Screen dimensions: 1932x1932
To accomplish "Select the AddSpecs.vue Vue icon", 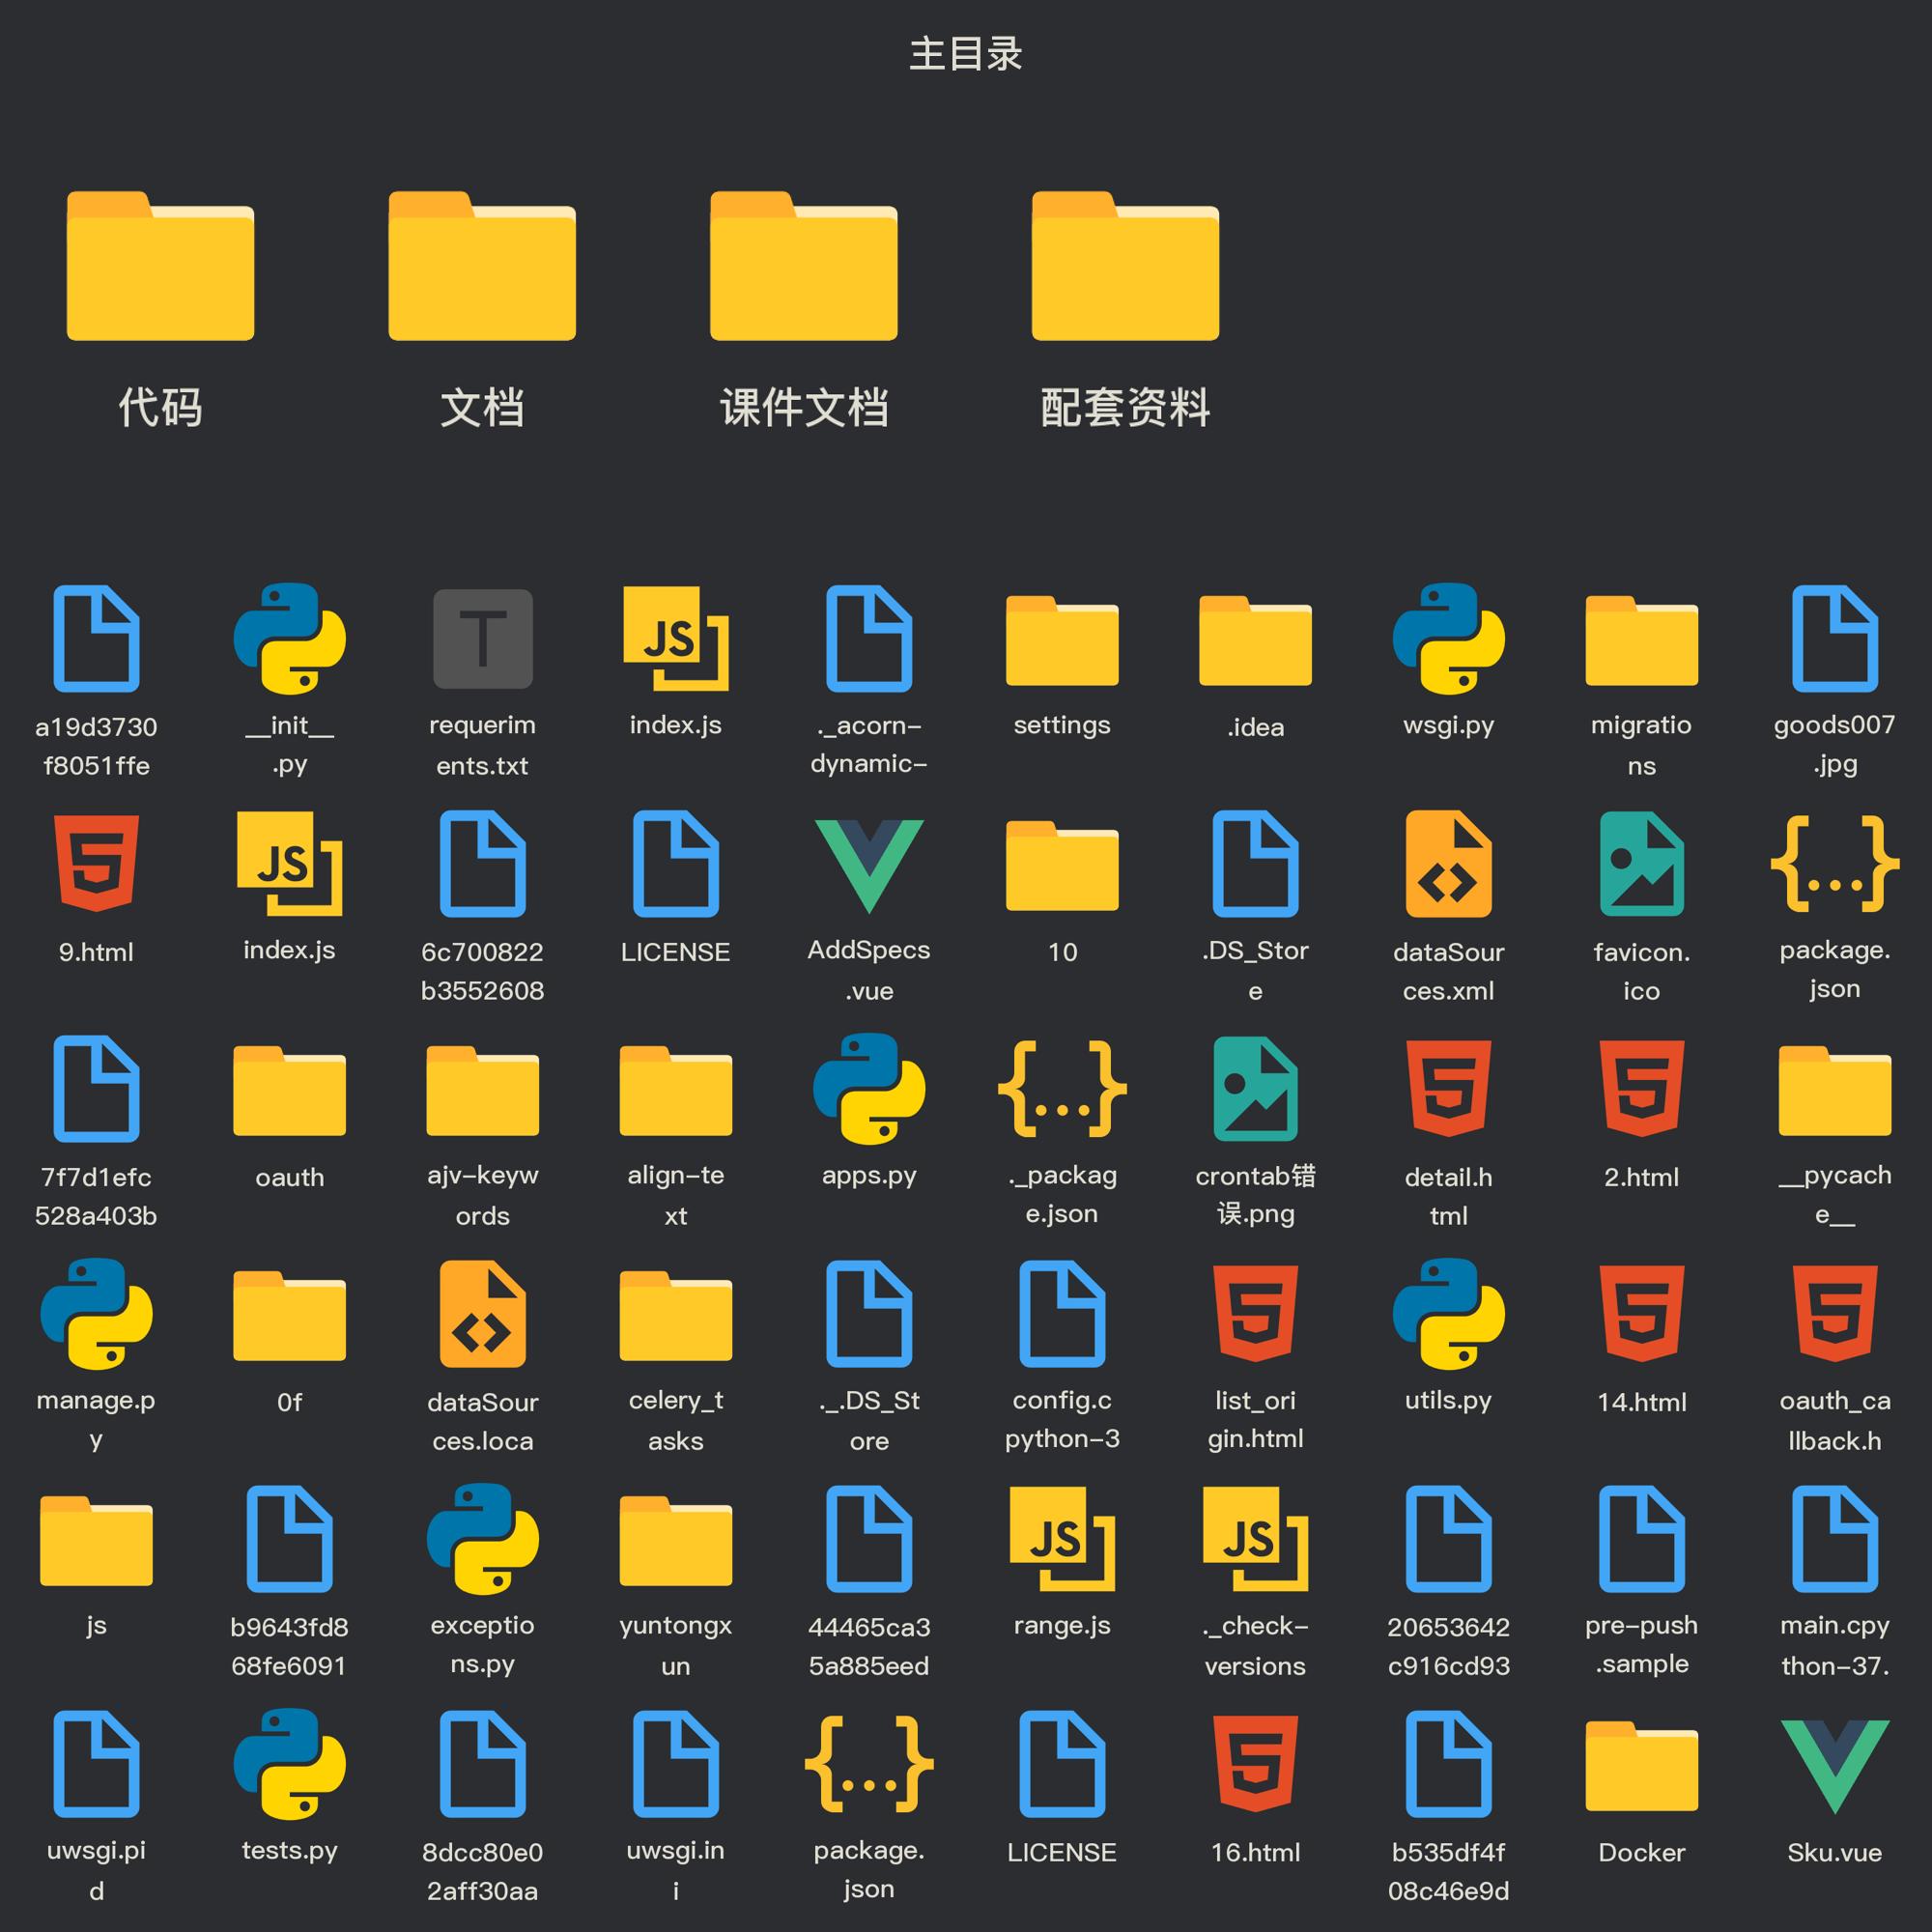I will (x=869, y=866).
